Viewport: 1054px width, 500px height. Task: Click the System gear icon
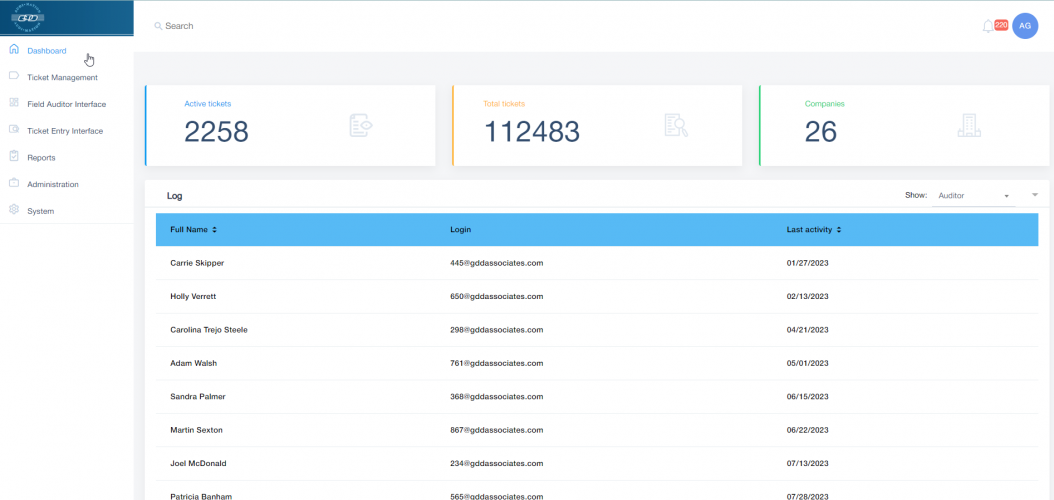tap(14, 210)
